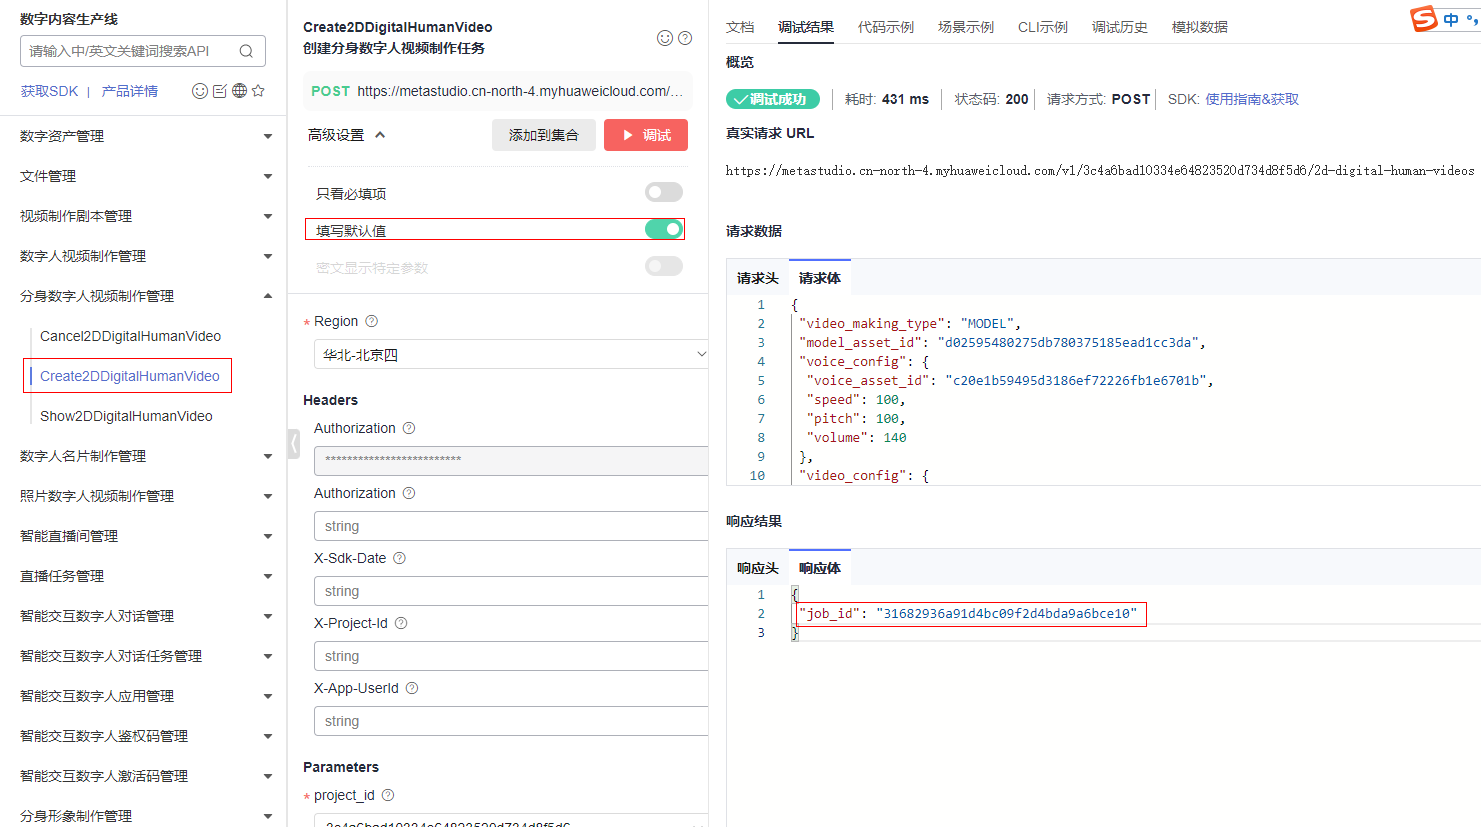The width and height of the screenshot is (1481, 827).
Task: Click the 添加到集合 button
Action: point(544,135)
